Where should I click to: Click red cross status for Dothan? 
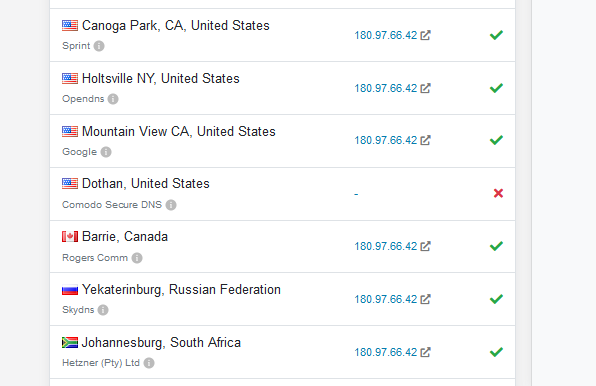[x=498, y=193]
